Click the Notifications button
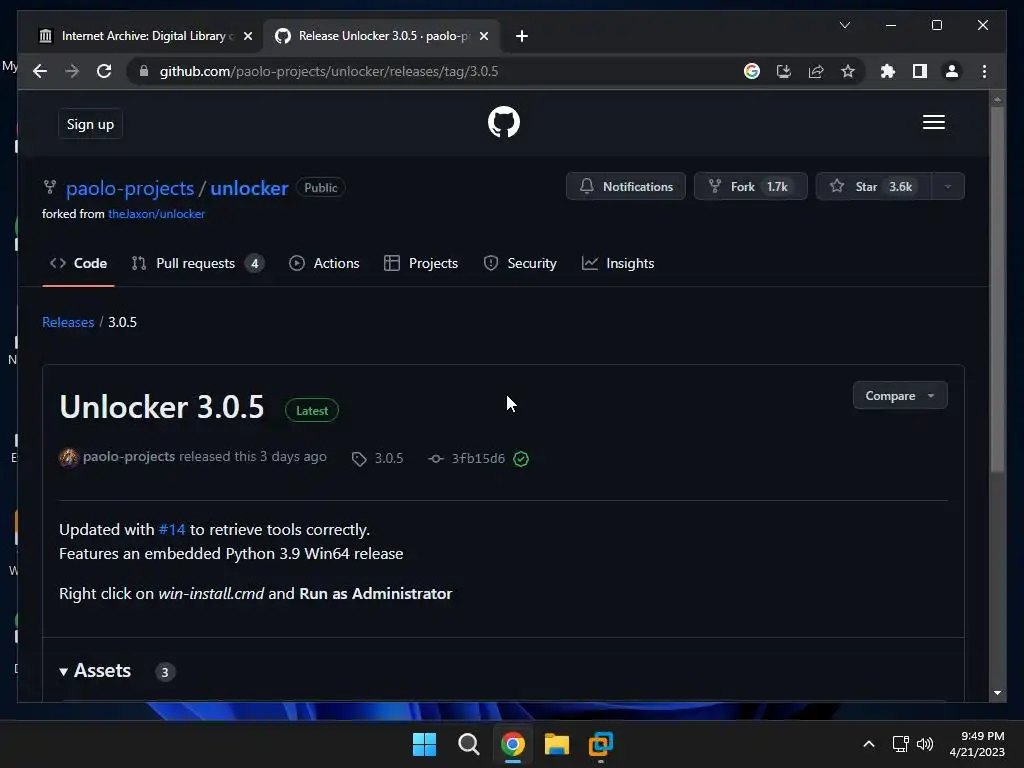This screenshot has width=1024, height=768. pos(626,186)
